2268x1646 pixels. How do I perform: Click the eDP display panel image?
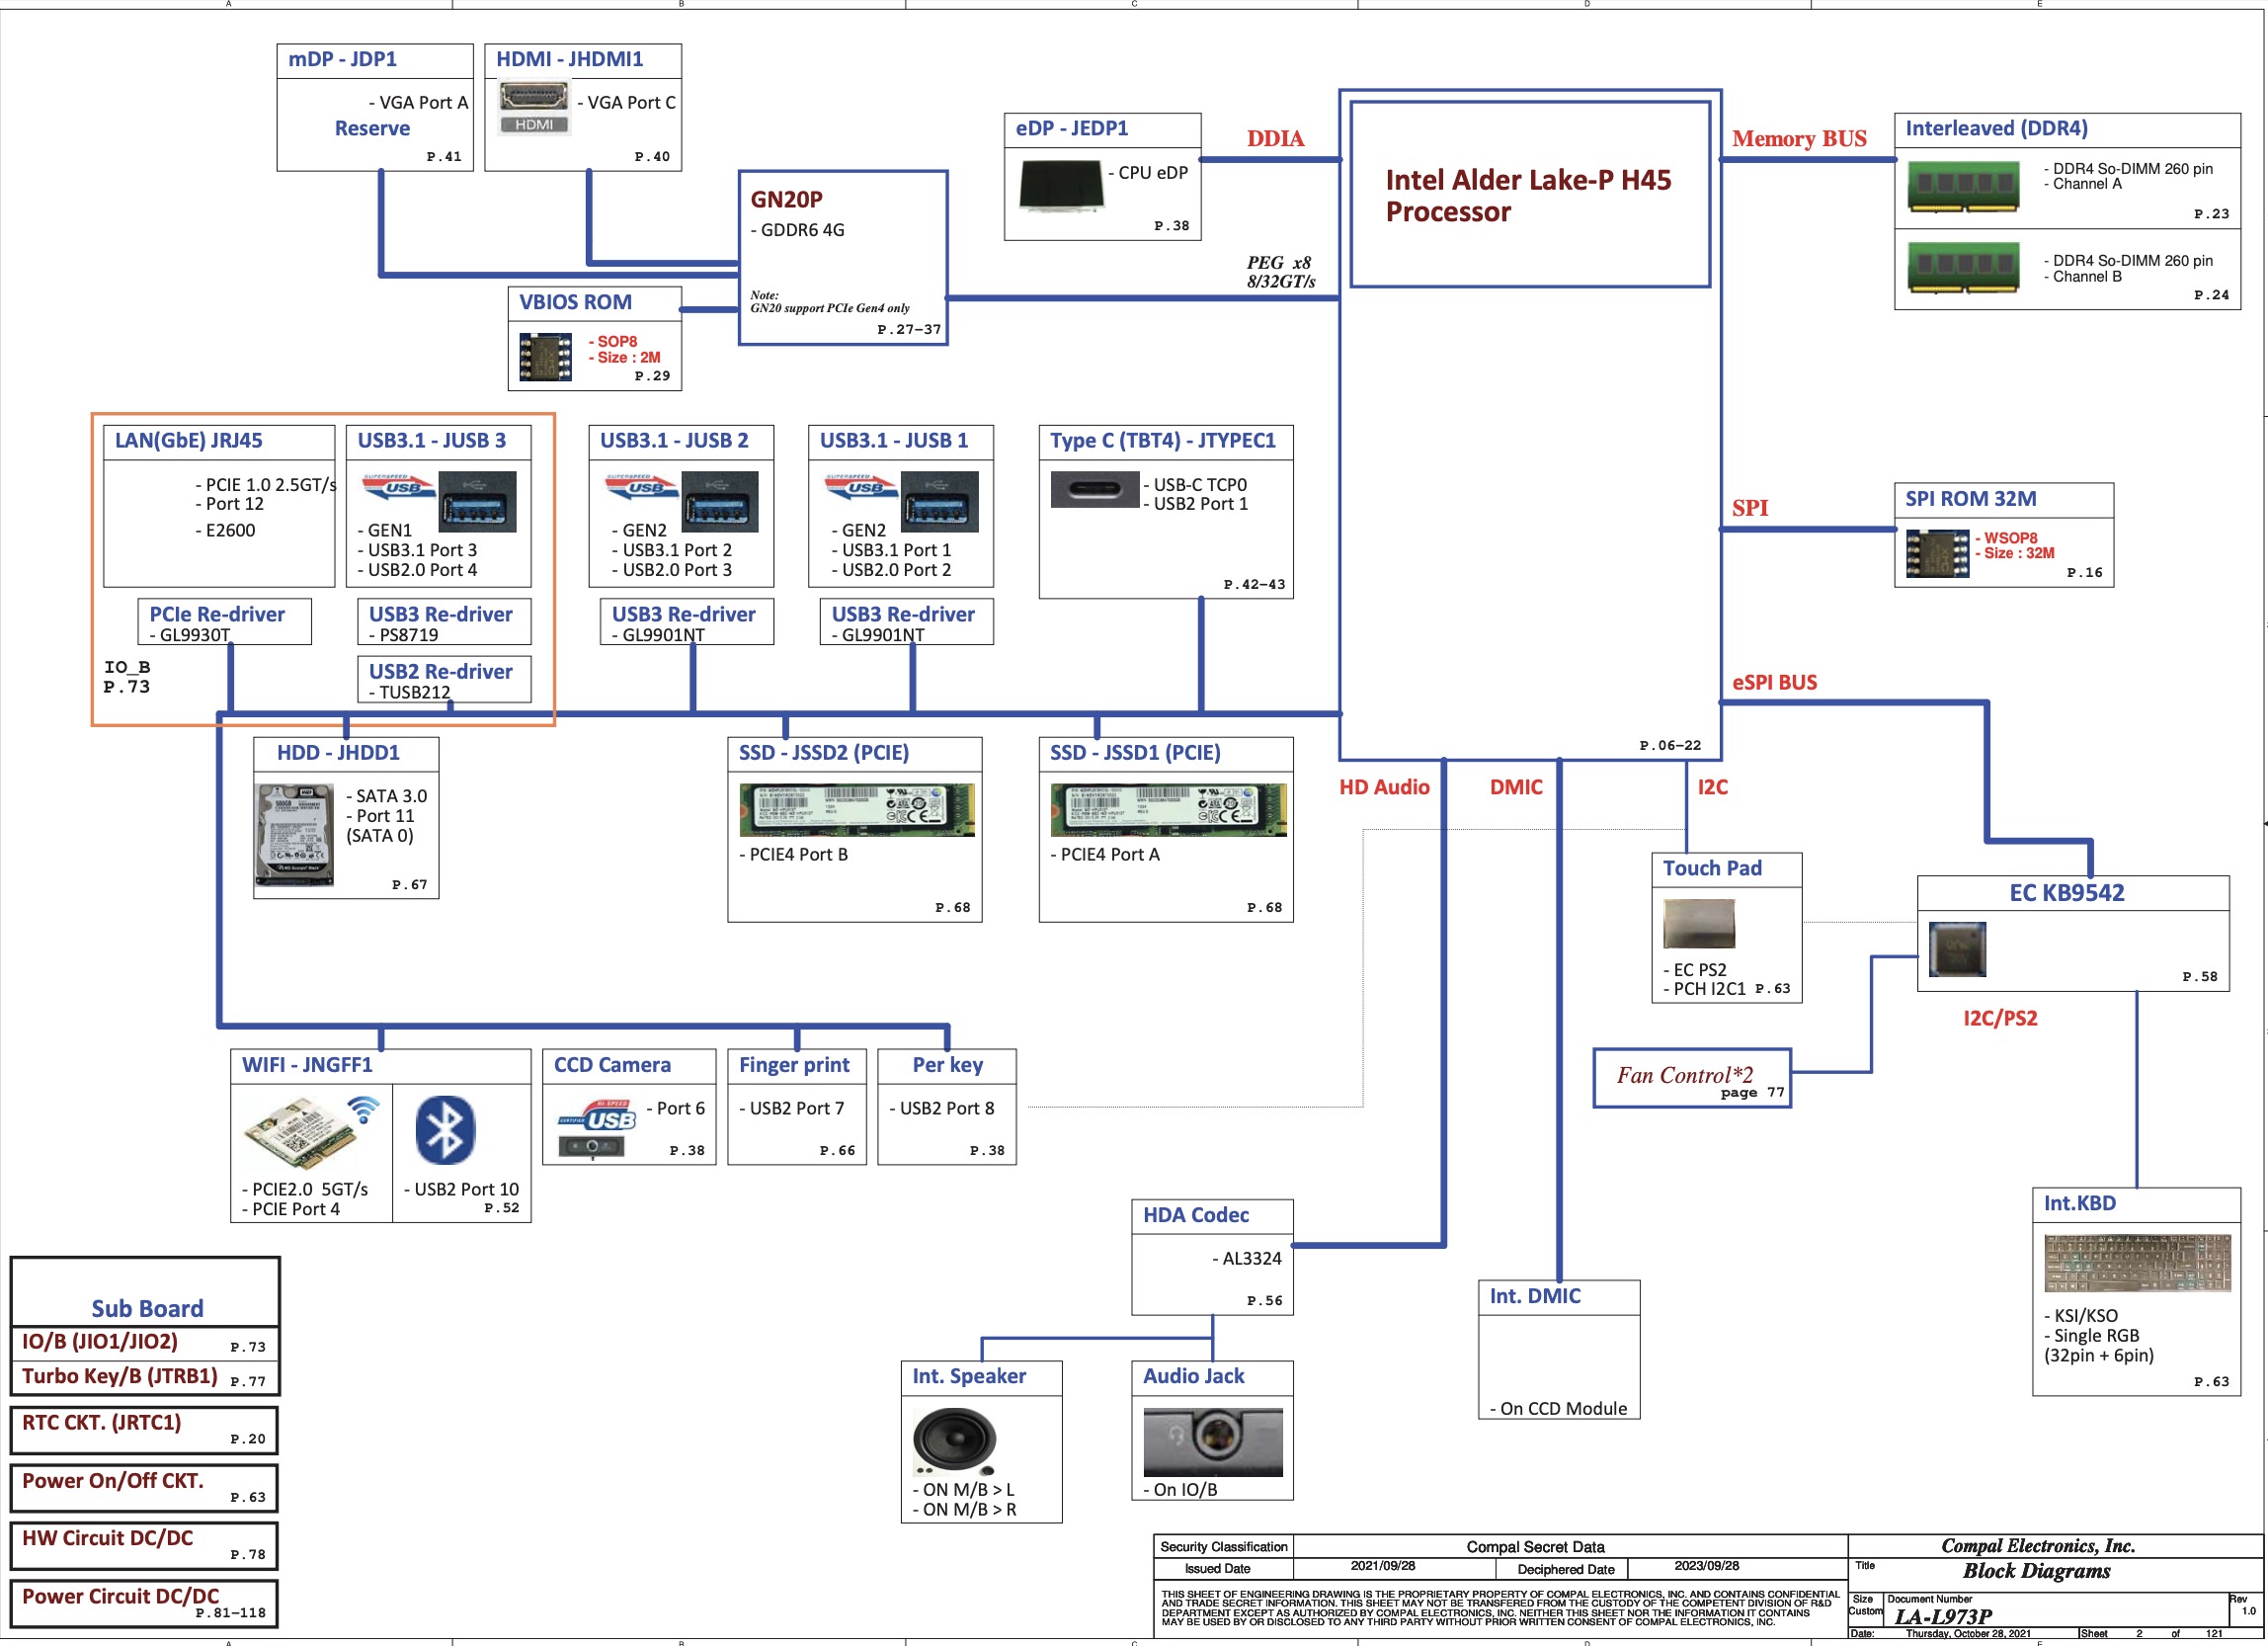click(x=1062, y=184)
